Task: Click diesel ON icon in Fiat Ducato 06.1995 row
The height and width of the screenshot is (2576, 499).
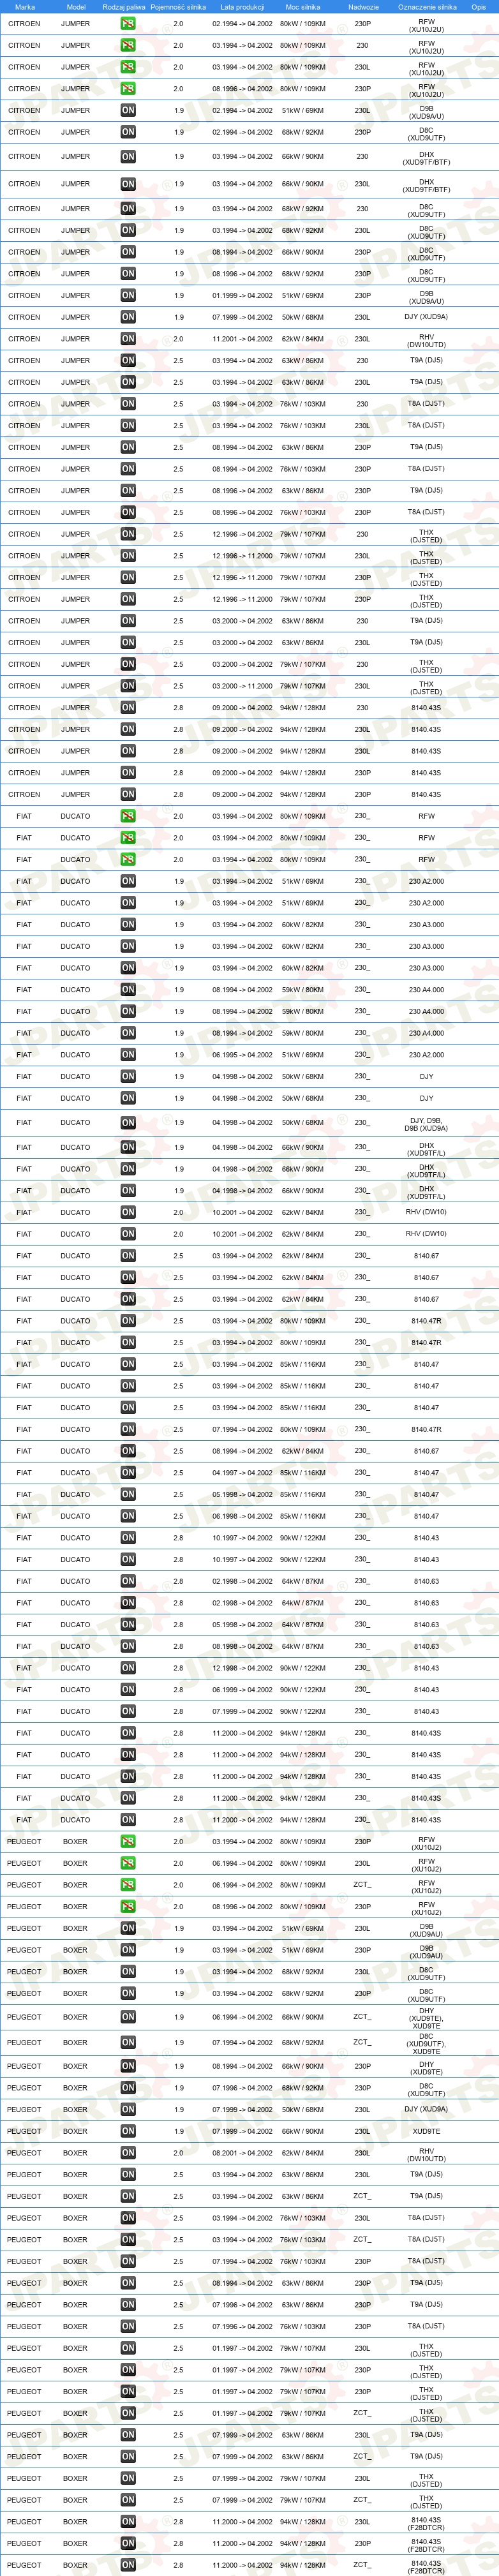Action: [x=128, y=1055]
